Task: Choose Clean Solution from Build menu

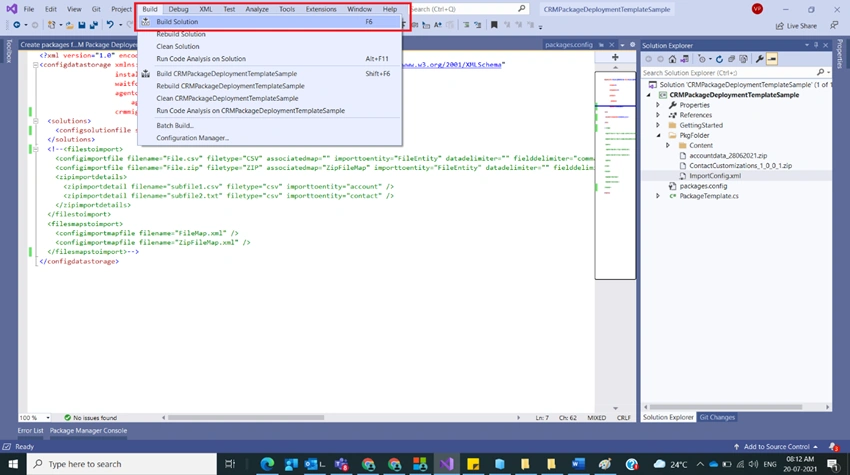Action: pyautogui.click(x=269, y=47)
